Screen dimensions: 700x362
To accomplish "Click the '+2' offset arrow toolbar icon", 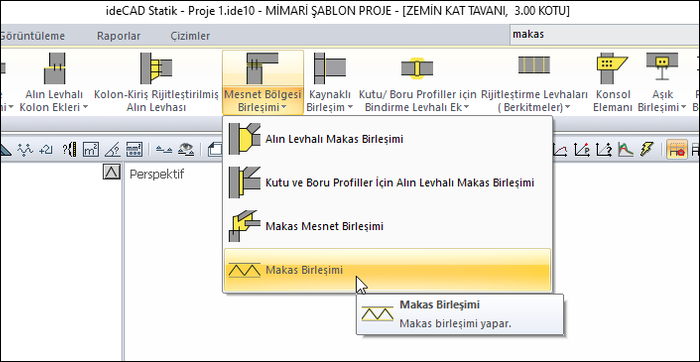I will [x=46, y=150].
